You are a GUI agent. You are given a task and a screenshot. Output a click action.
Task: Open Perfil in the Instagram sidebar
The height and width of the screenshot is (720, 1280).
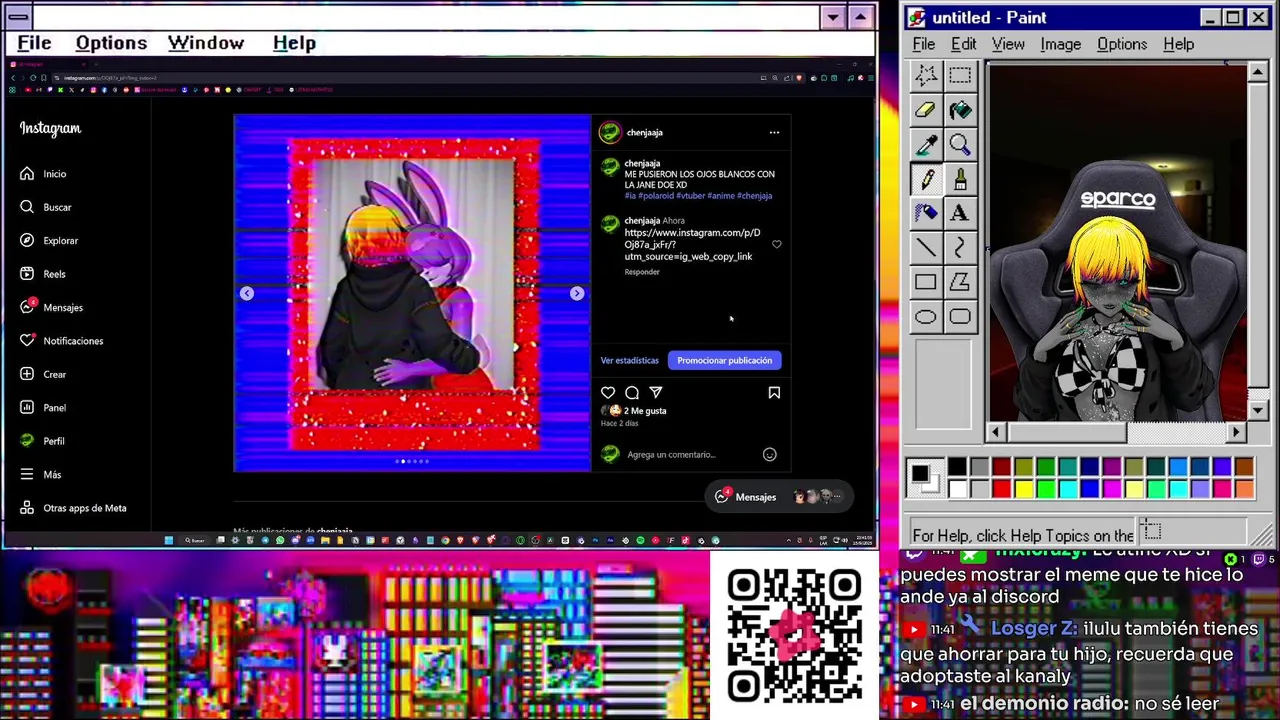pyautogui.click(x=42, y=441)
